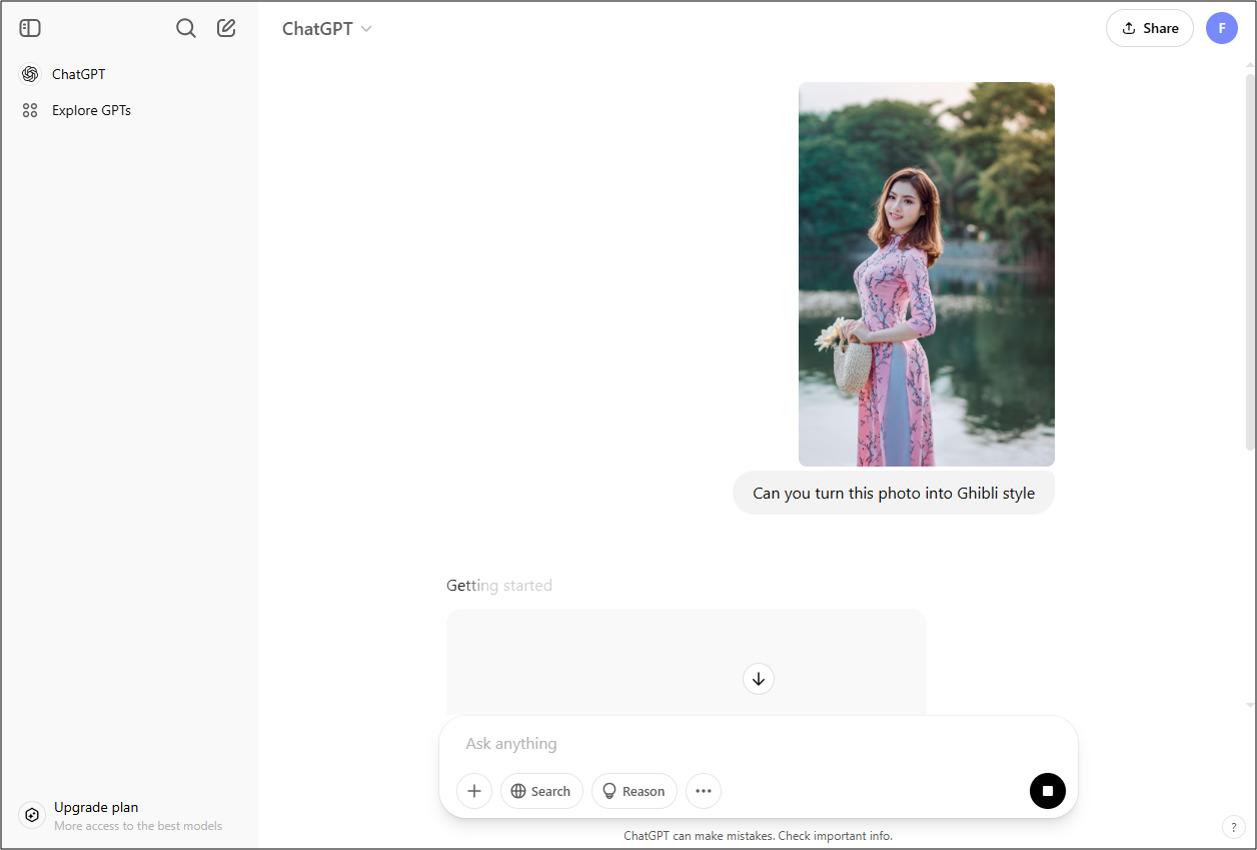Select ChatGPT in the sidebar

(x=78, y=73)
